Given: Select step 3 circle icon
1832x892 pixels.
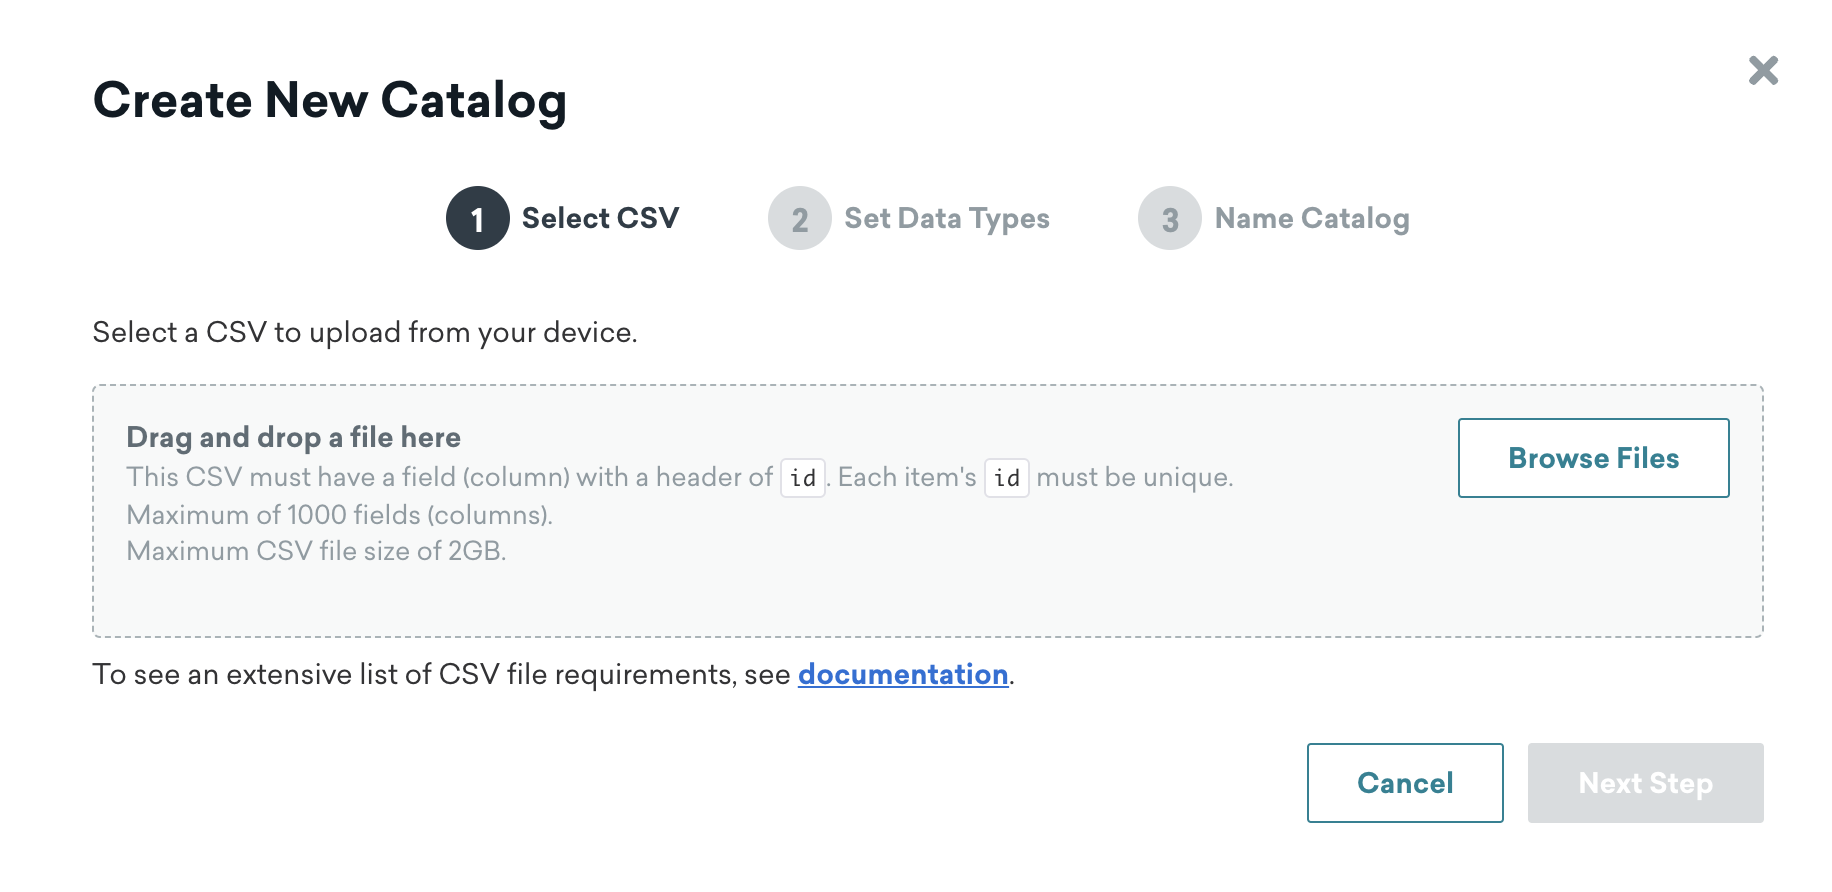Looking at the screenshot, I should 1170,218.
